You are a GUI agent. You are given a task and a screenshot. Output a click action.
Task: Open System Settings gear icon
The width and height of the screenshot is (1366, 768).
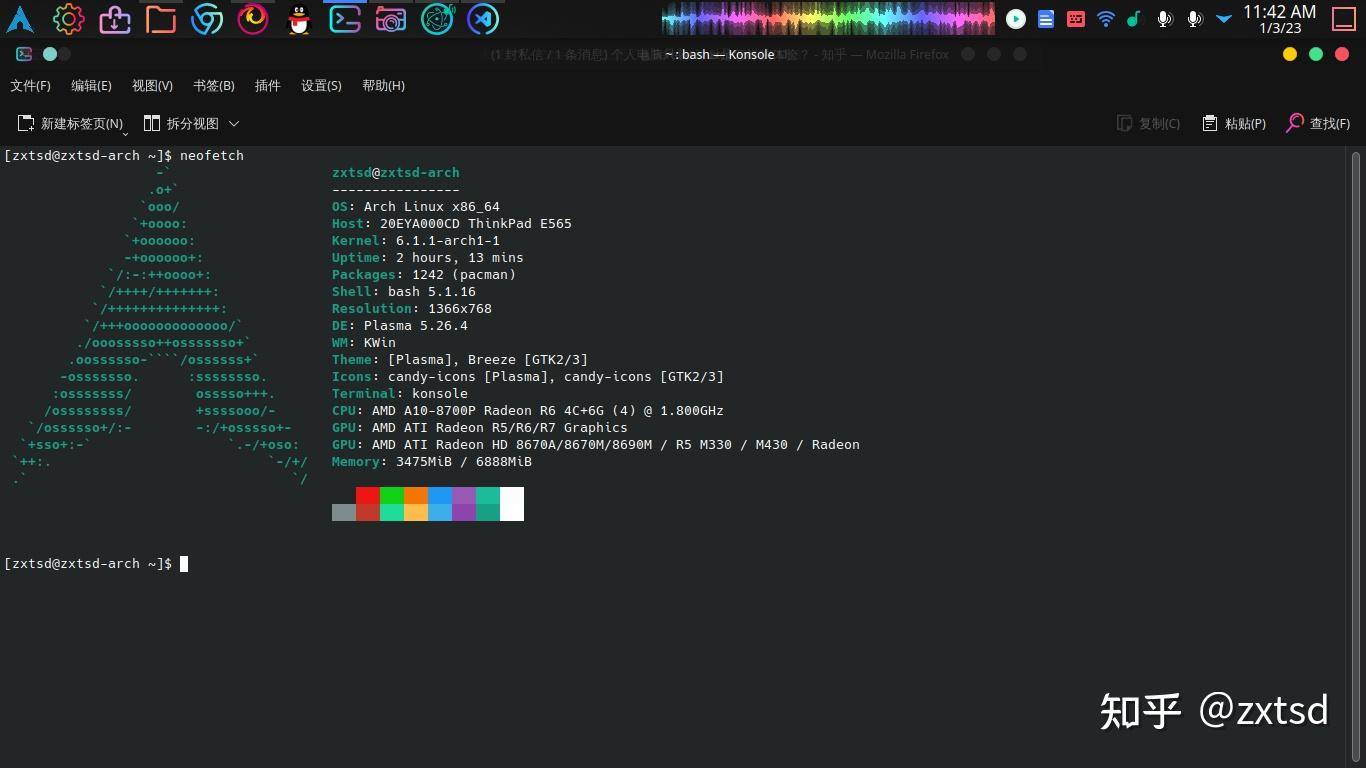tap(68, 18)
